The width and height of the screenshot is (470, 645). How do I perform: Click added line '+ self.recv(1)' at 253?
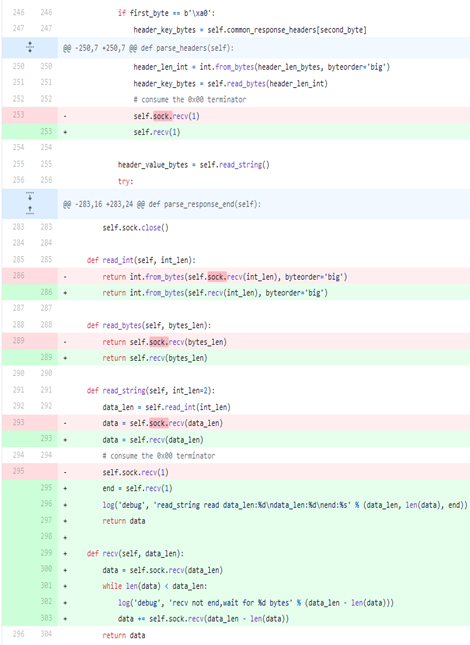[157, 132]
